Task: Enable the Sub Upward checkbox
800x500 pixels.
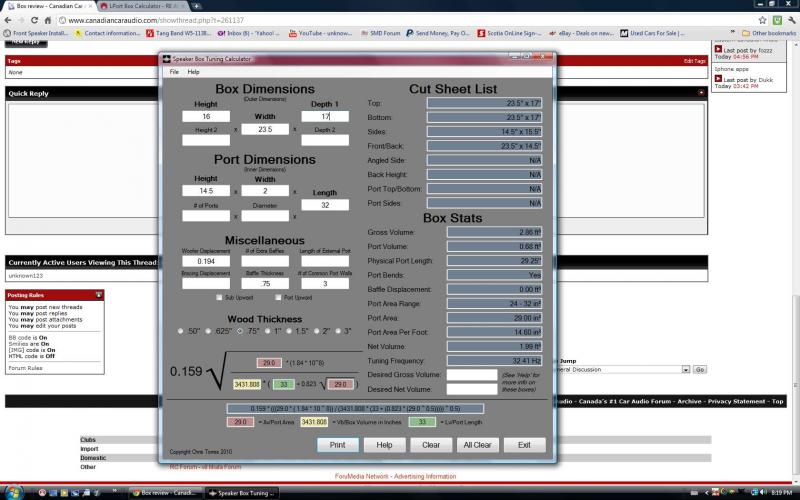Action: coord(218,297)
